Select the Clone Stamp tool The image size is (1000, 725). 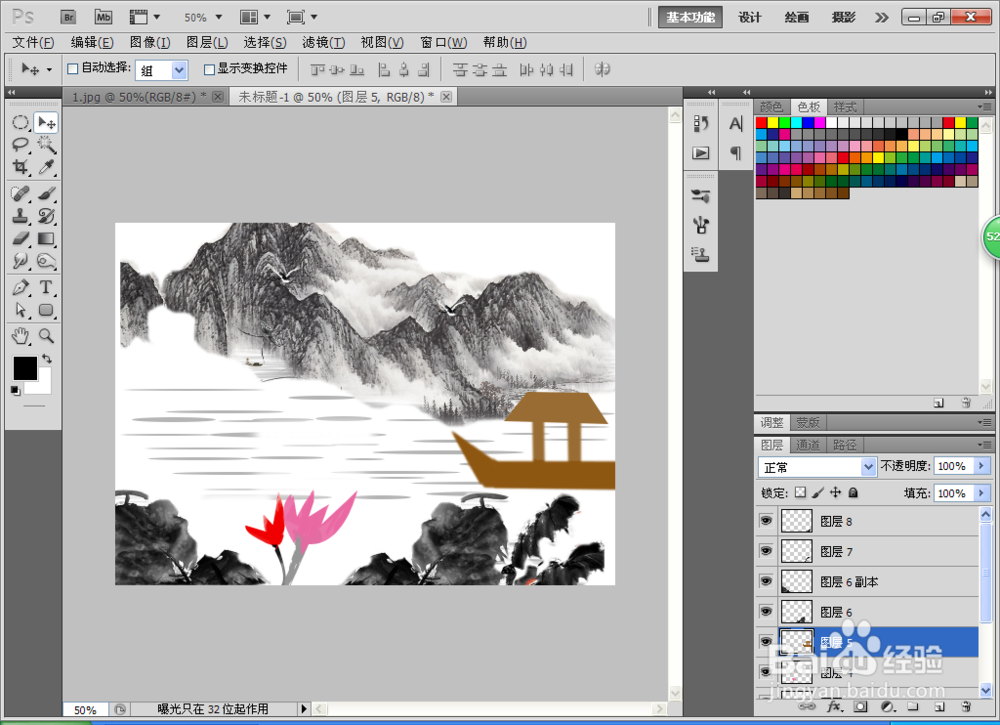coord(22,214)
